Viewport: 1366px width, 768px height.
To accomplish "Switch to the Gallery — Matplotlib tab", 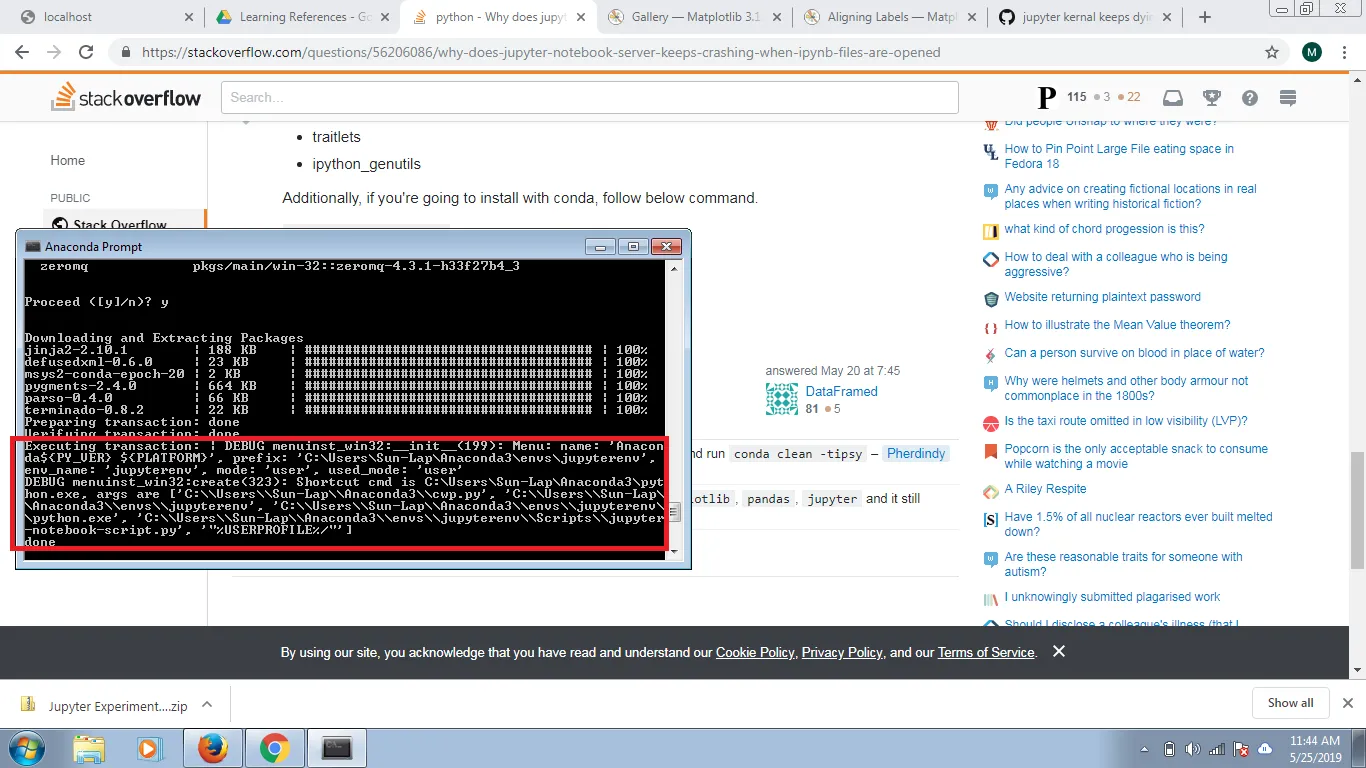I will [x=694, y=17].
